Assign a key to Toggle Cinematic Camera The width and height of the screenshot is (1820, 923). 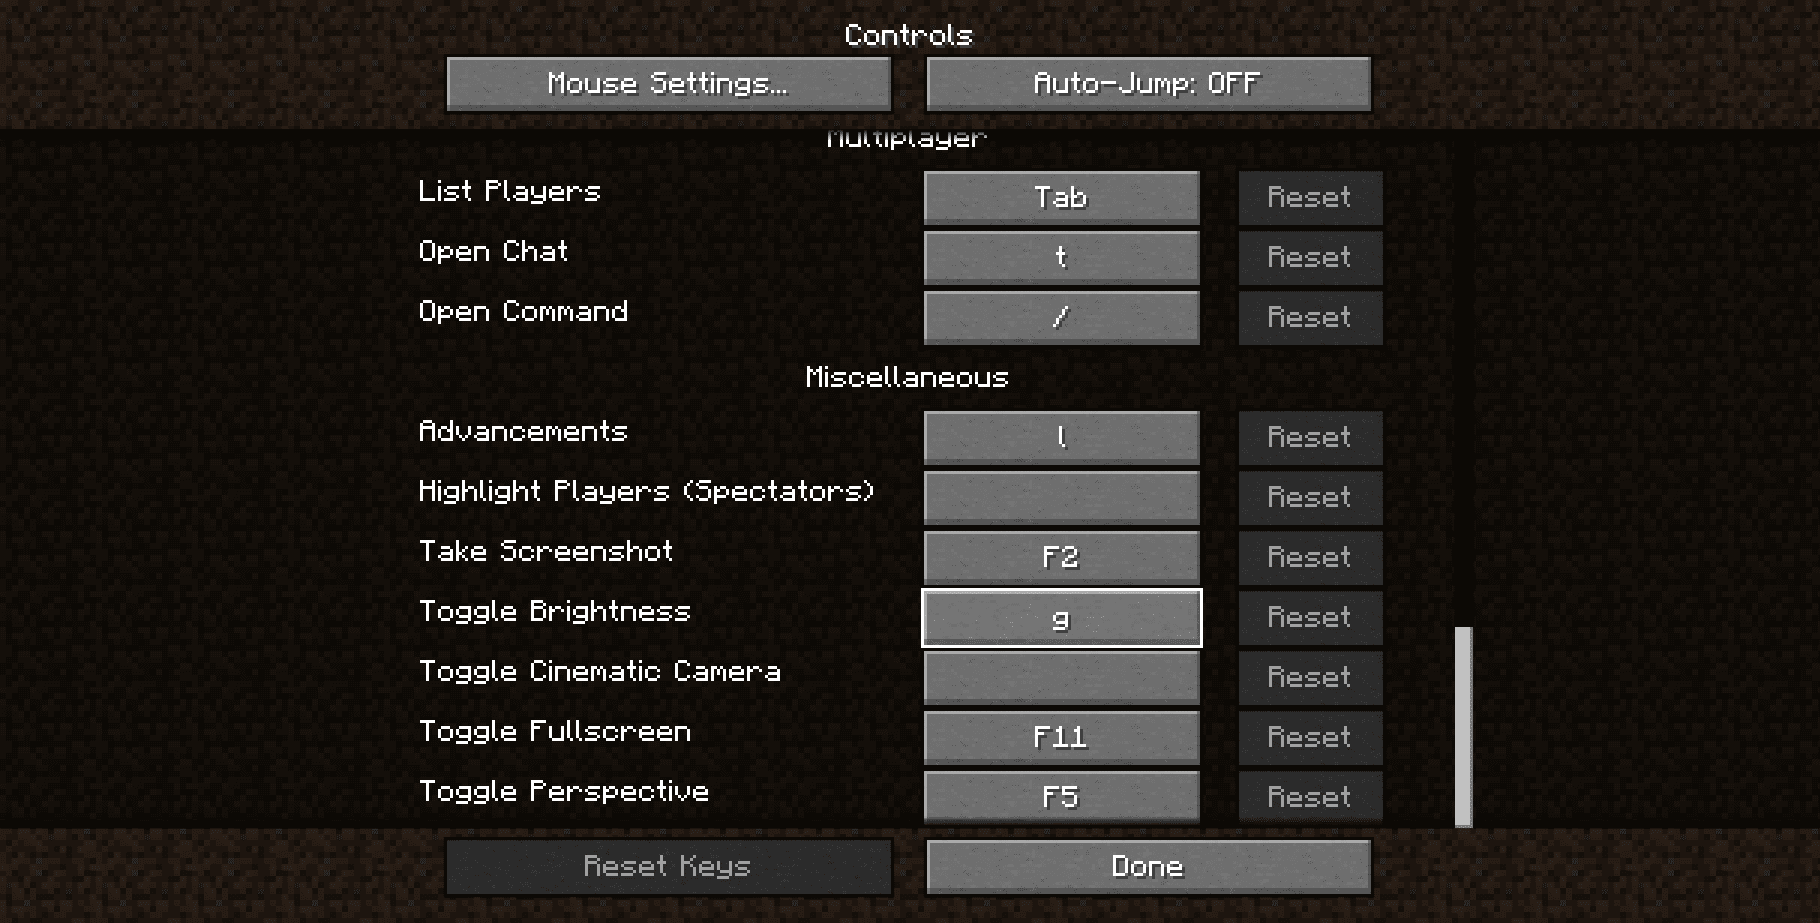pos(1061,678)
